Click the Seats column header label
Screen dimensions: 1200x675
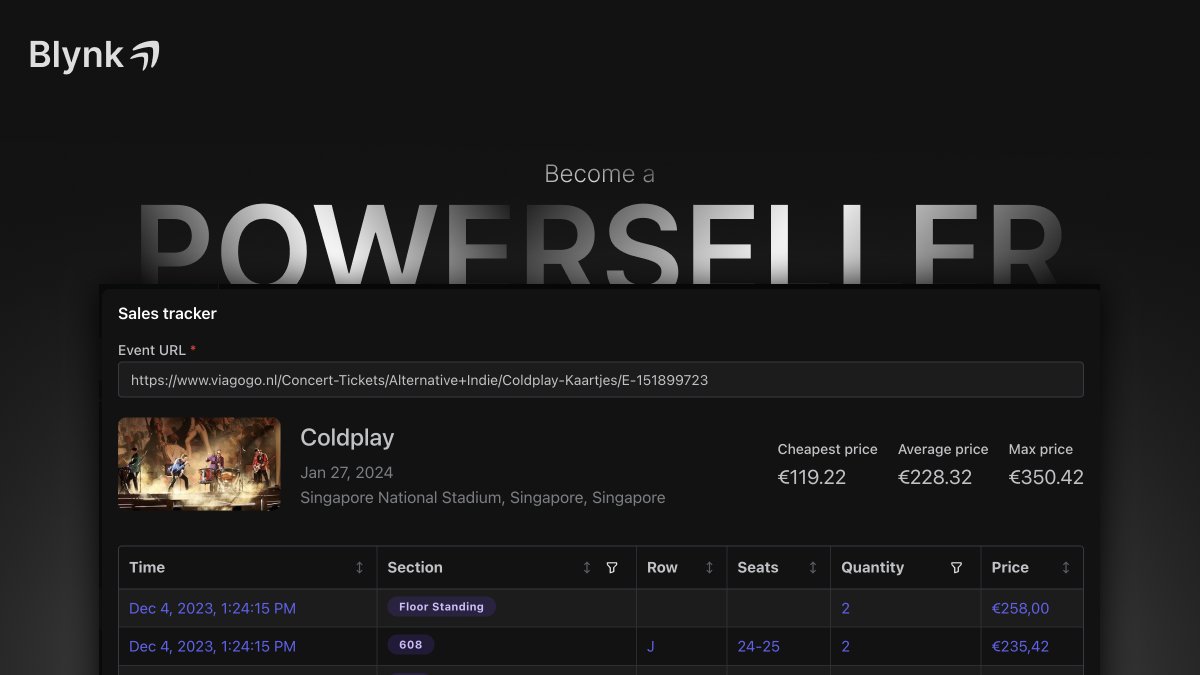[758, 567]
